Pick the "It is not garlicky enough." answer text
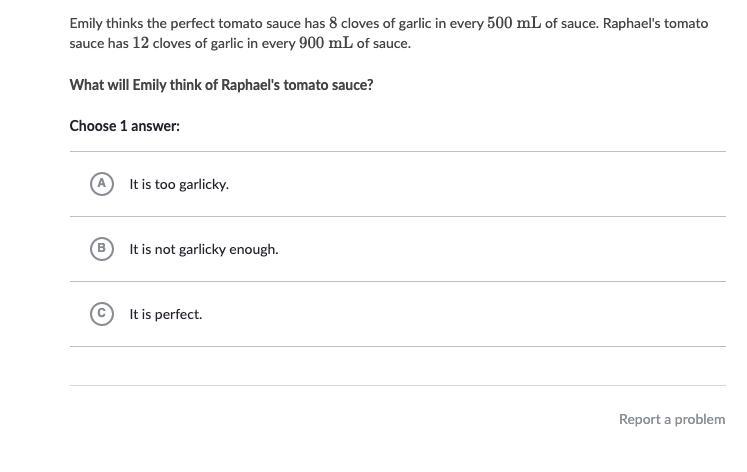This screenshot has height=472, width=747. point(204,250)
